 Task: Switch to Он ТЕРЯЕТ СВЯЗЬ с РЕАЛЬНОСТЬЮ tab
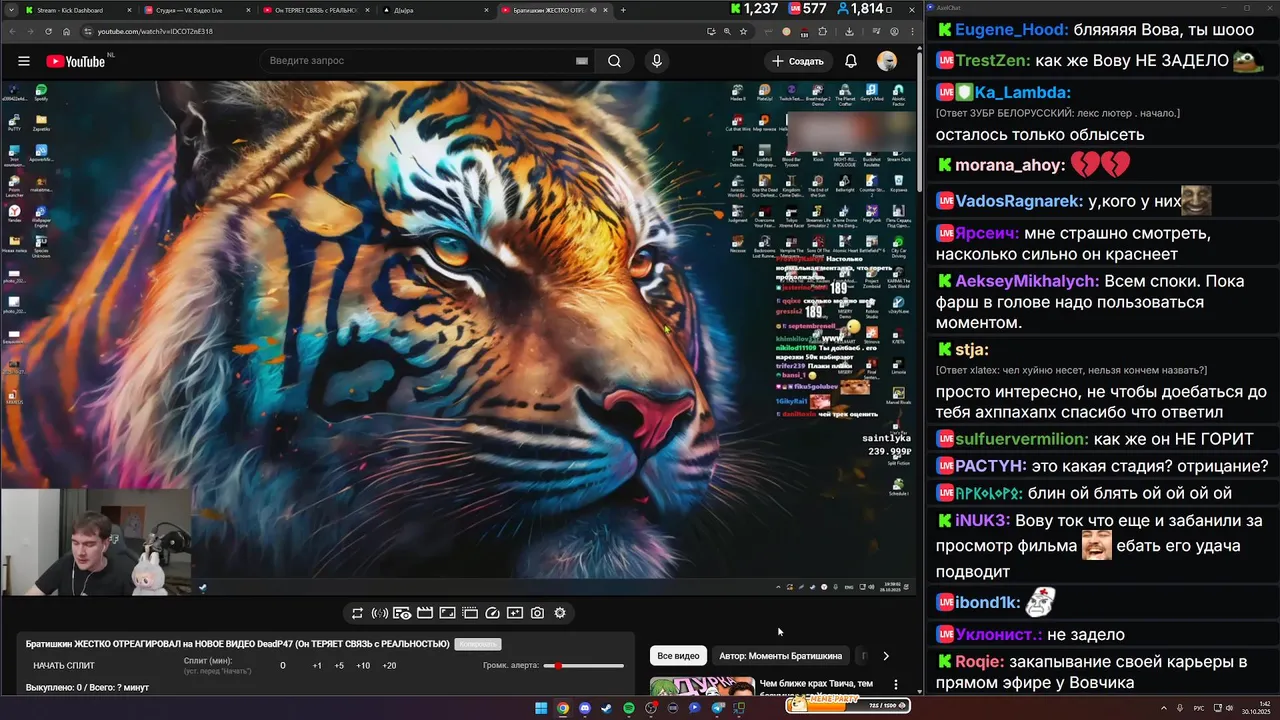click(x=316, y=10)
